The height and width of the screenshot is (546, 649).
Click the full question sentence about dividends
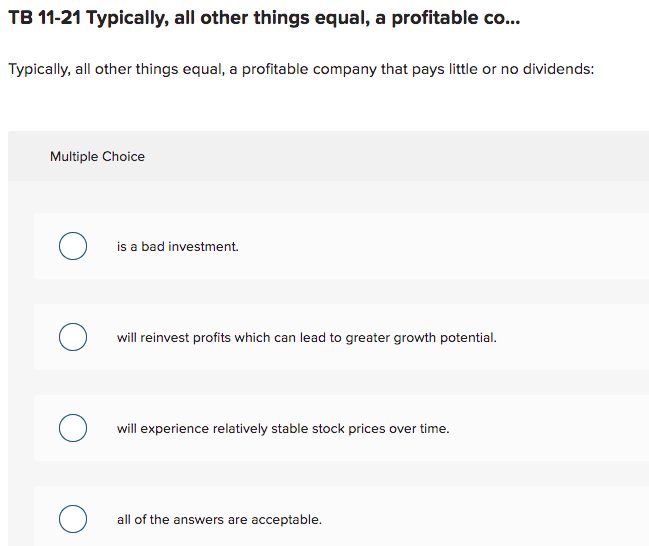click(x=301, y=70)
